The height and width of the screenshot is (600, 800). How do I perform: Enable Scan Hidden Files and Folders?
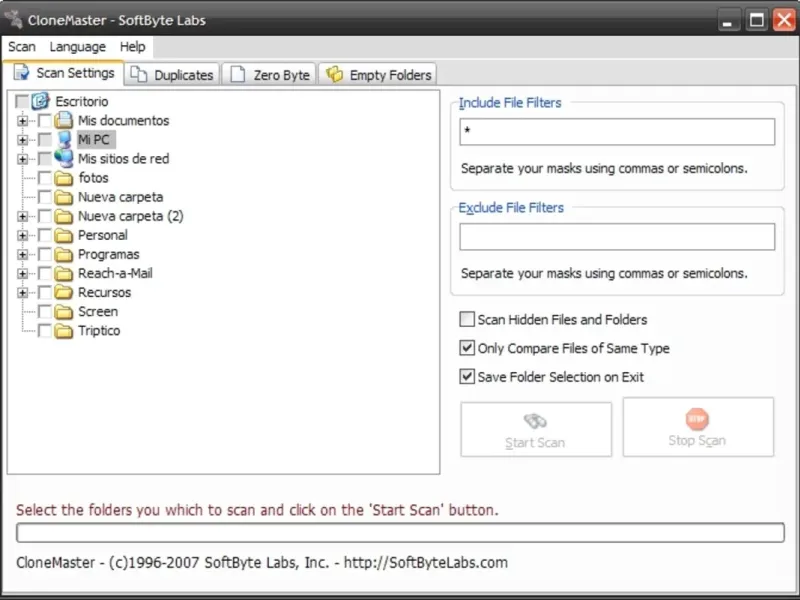pyautogui.click(x=467, y=319)
